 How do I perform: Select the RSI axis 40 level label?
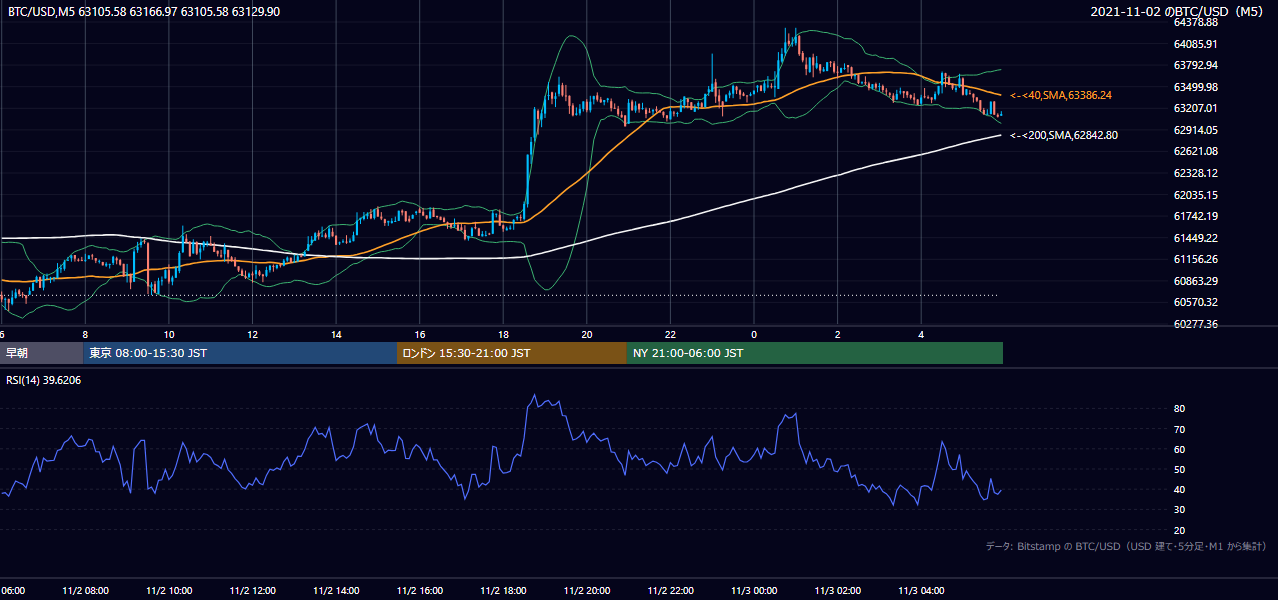point(1179,489)
